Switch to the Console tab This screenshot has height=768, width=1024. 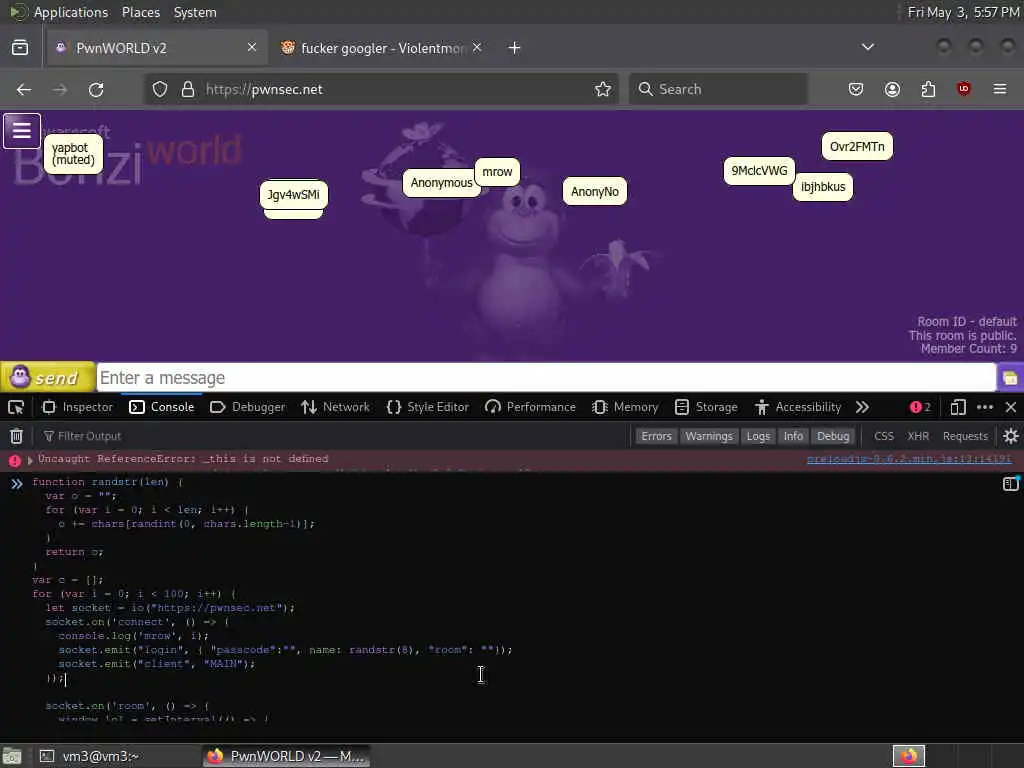click(162, 408)
